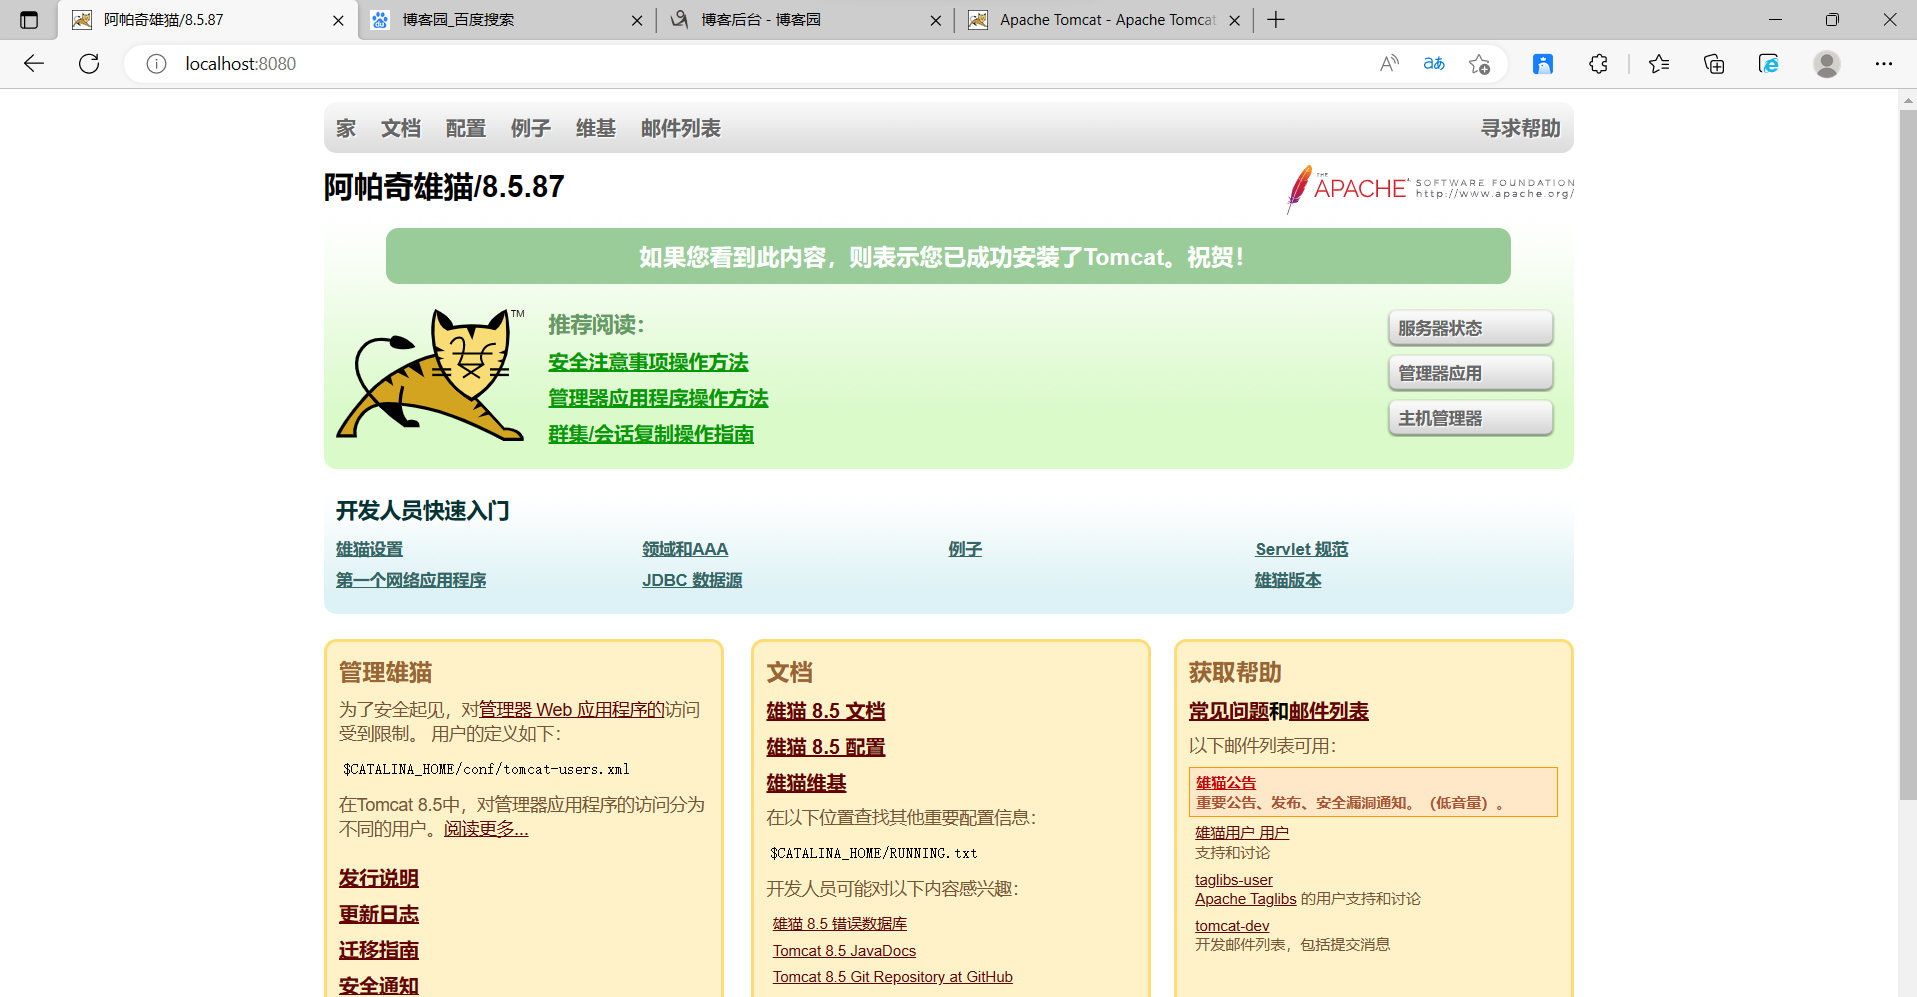
Task: Click the vertical page scrollbar thumb
Action: click(x=1908, y=455)
